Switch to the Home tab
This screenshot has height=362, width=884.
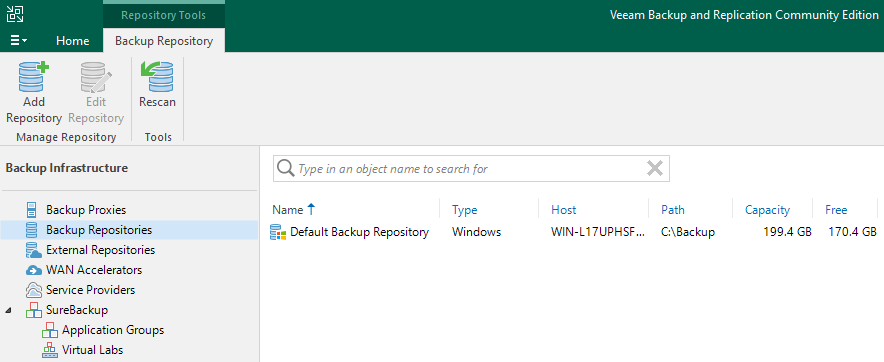(73, 41)
